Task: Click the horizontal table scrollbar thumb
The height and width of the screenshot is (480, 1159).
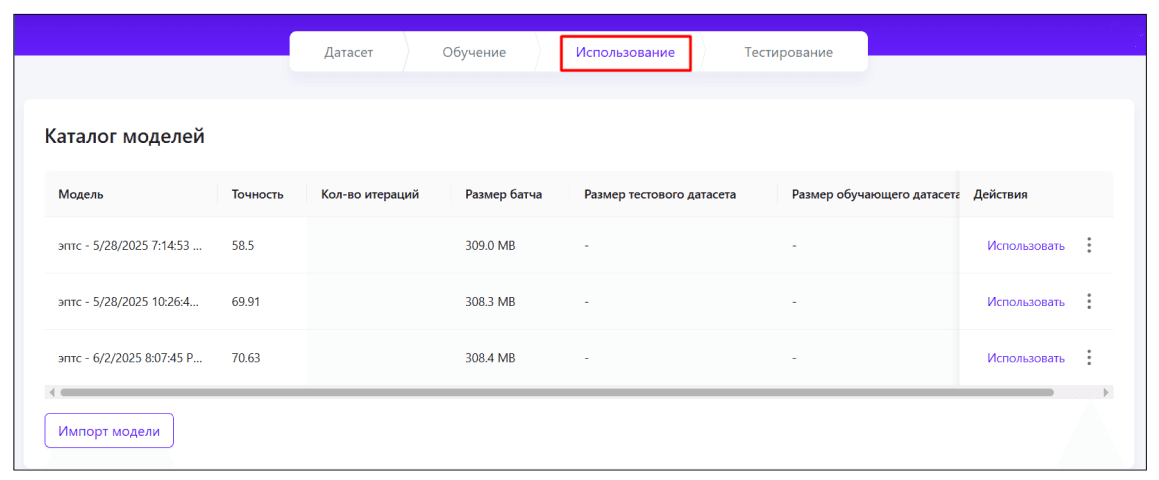Action: [556, 392]
